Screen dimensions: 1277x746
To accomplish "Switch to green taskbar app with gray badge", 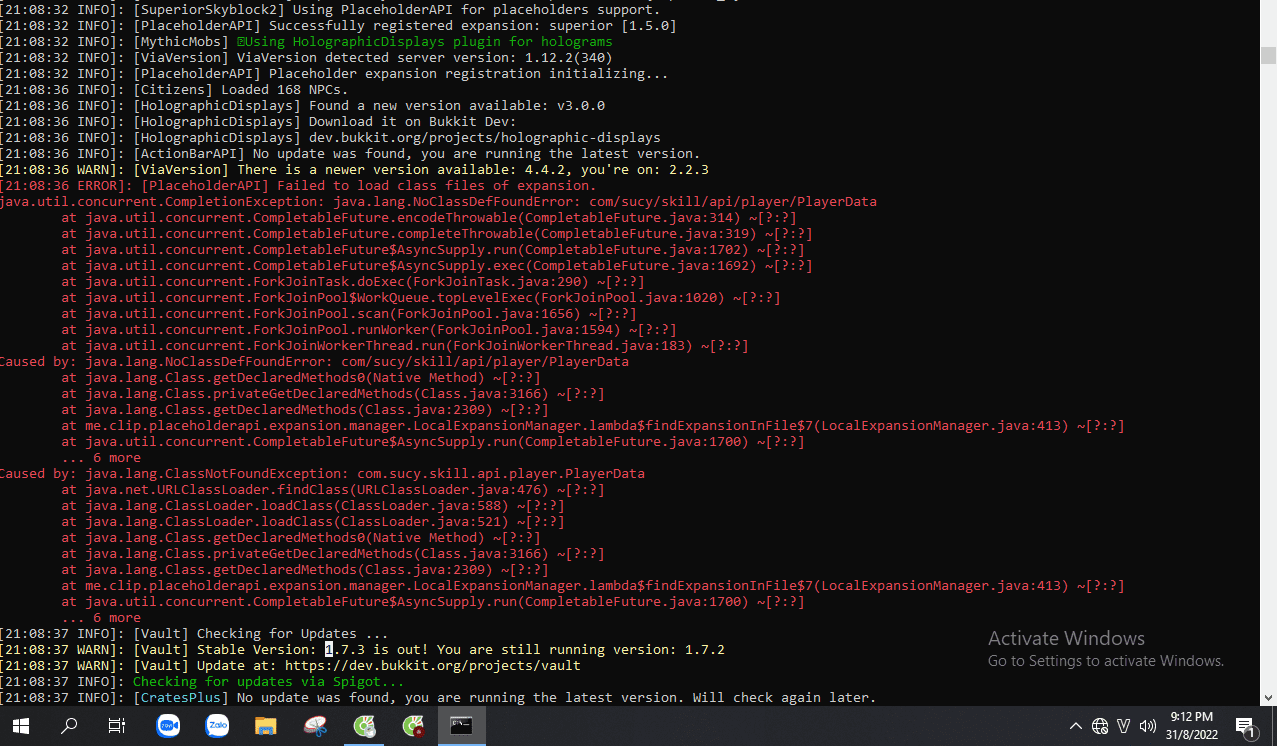I will 365,726.
